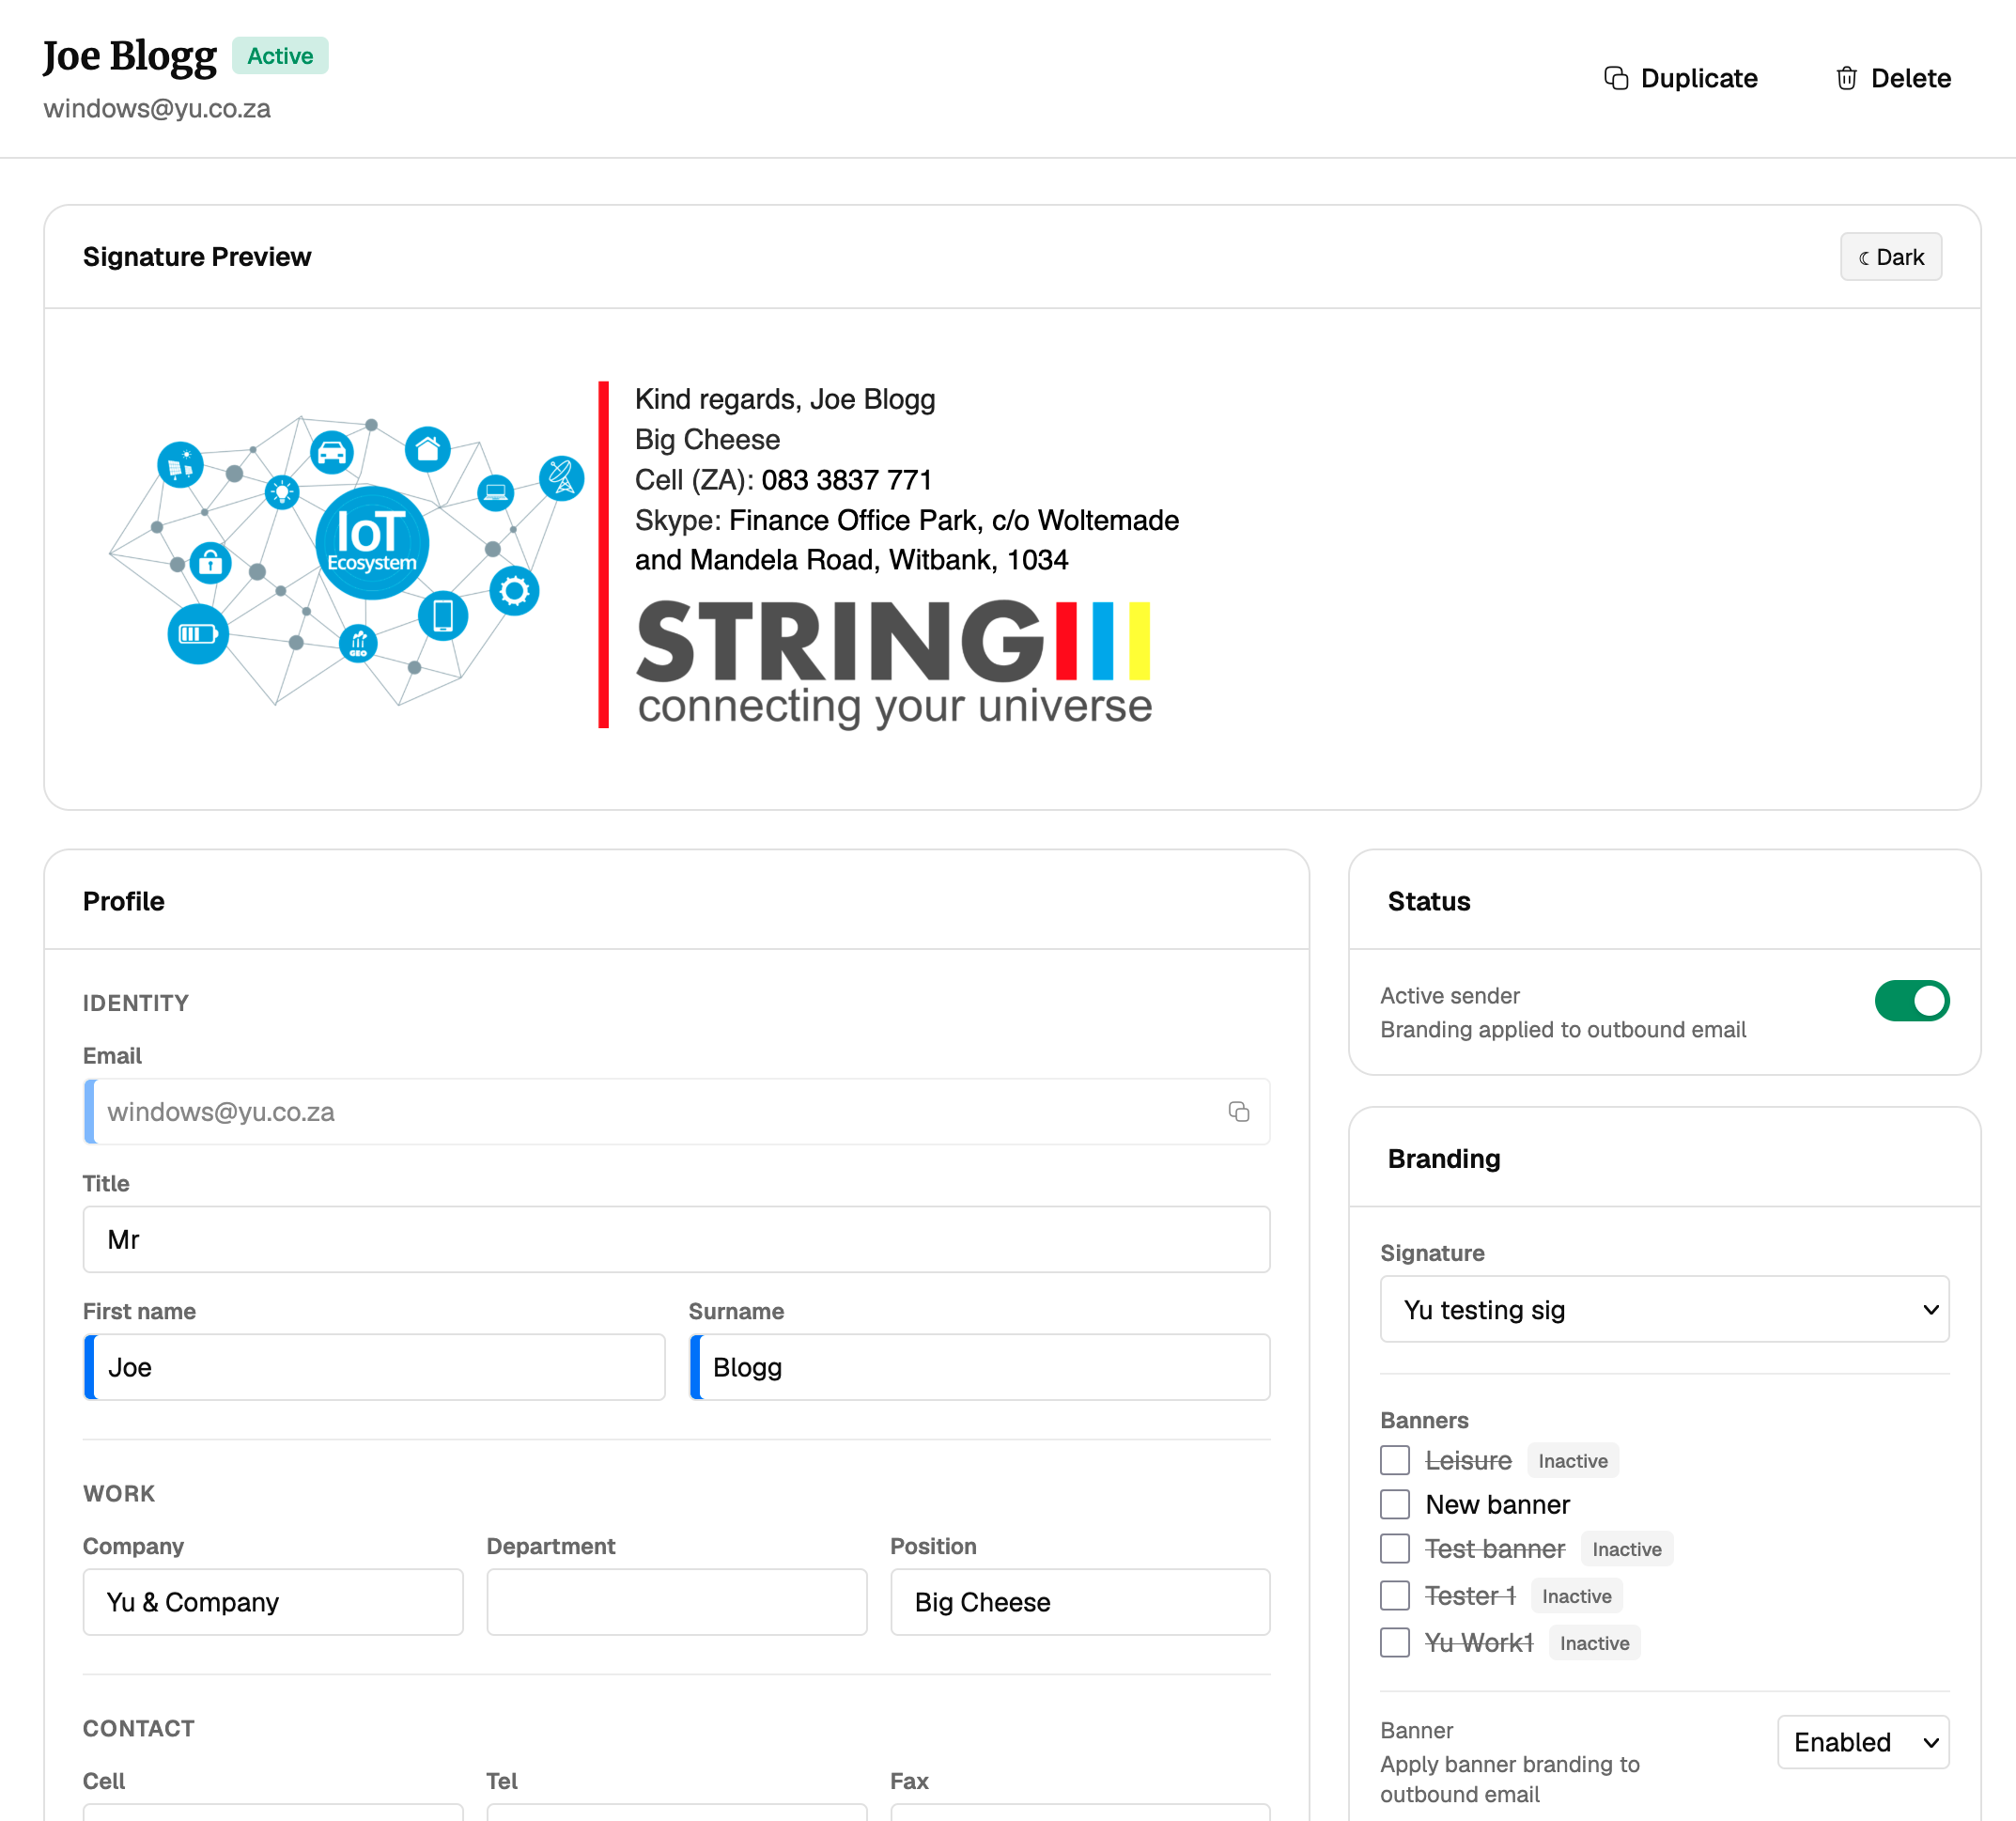2016x1821 pixels.
Task: Click the Inactive tag beside Yu Work1
Action: (1594, 1643)
